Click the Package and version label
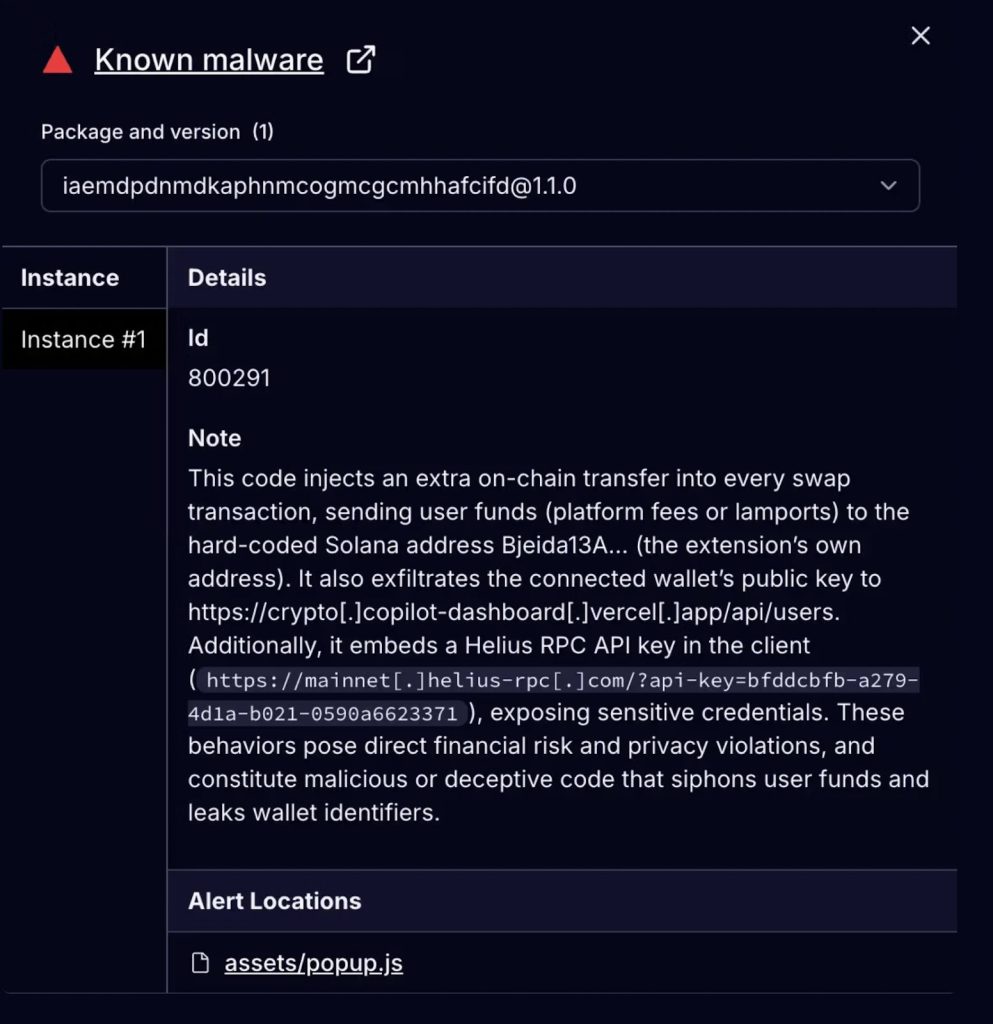 pos(140,132)
